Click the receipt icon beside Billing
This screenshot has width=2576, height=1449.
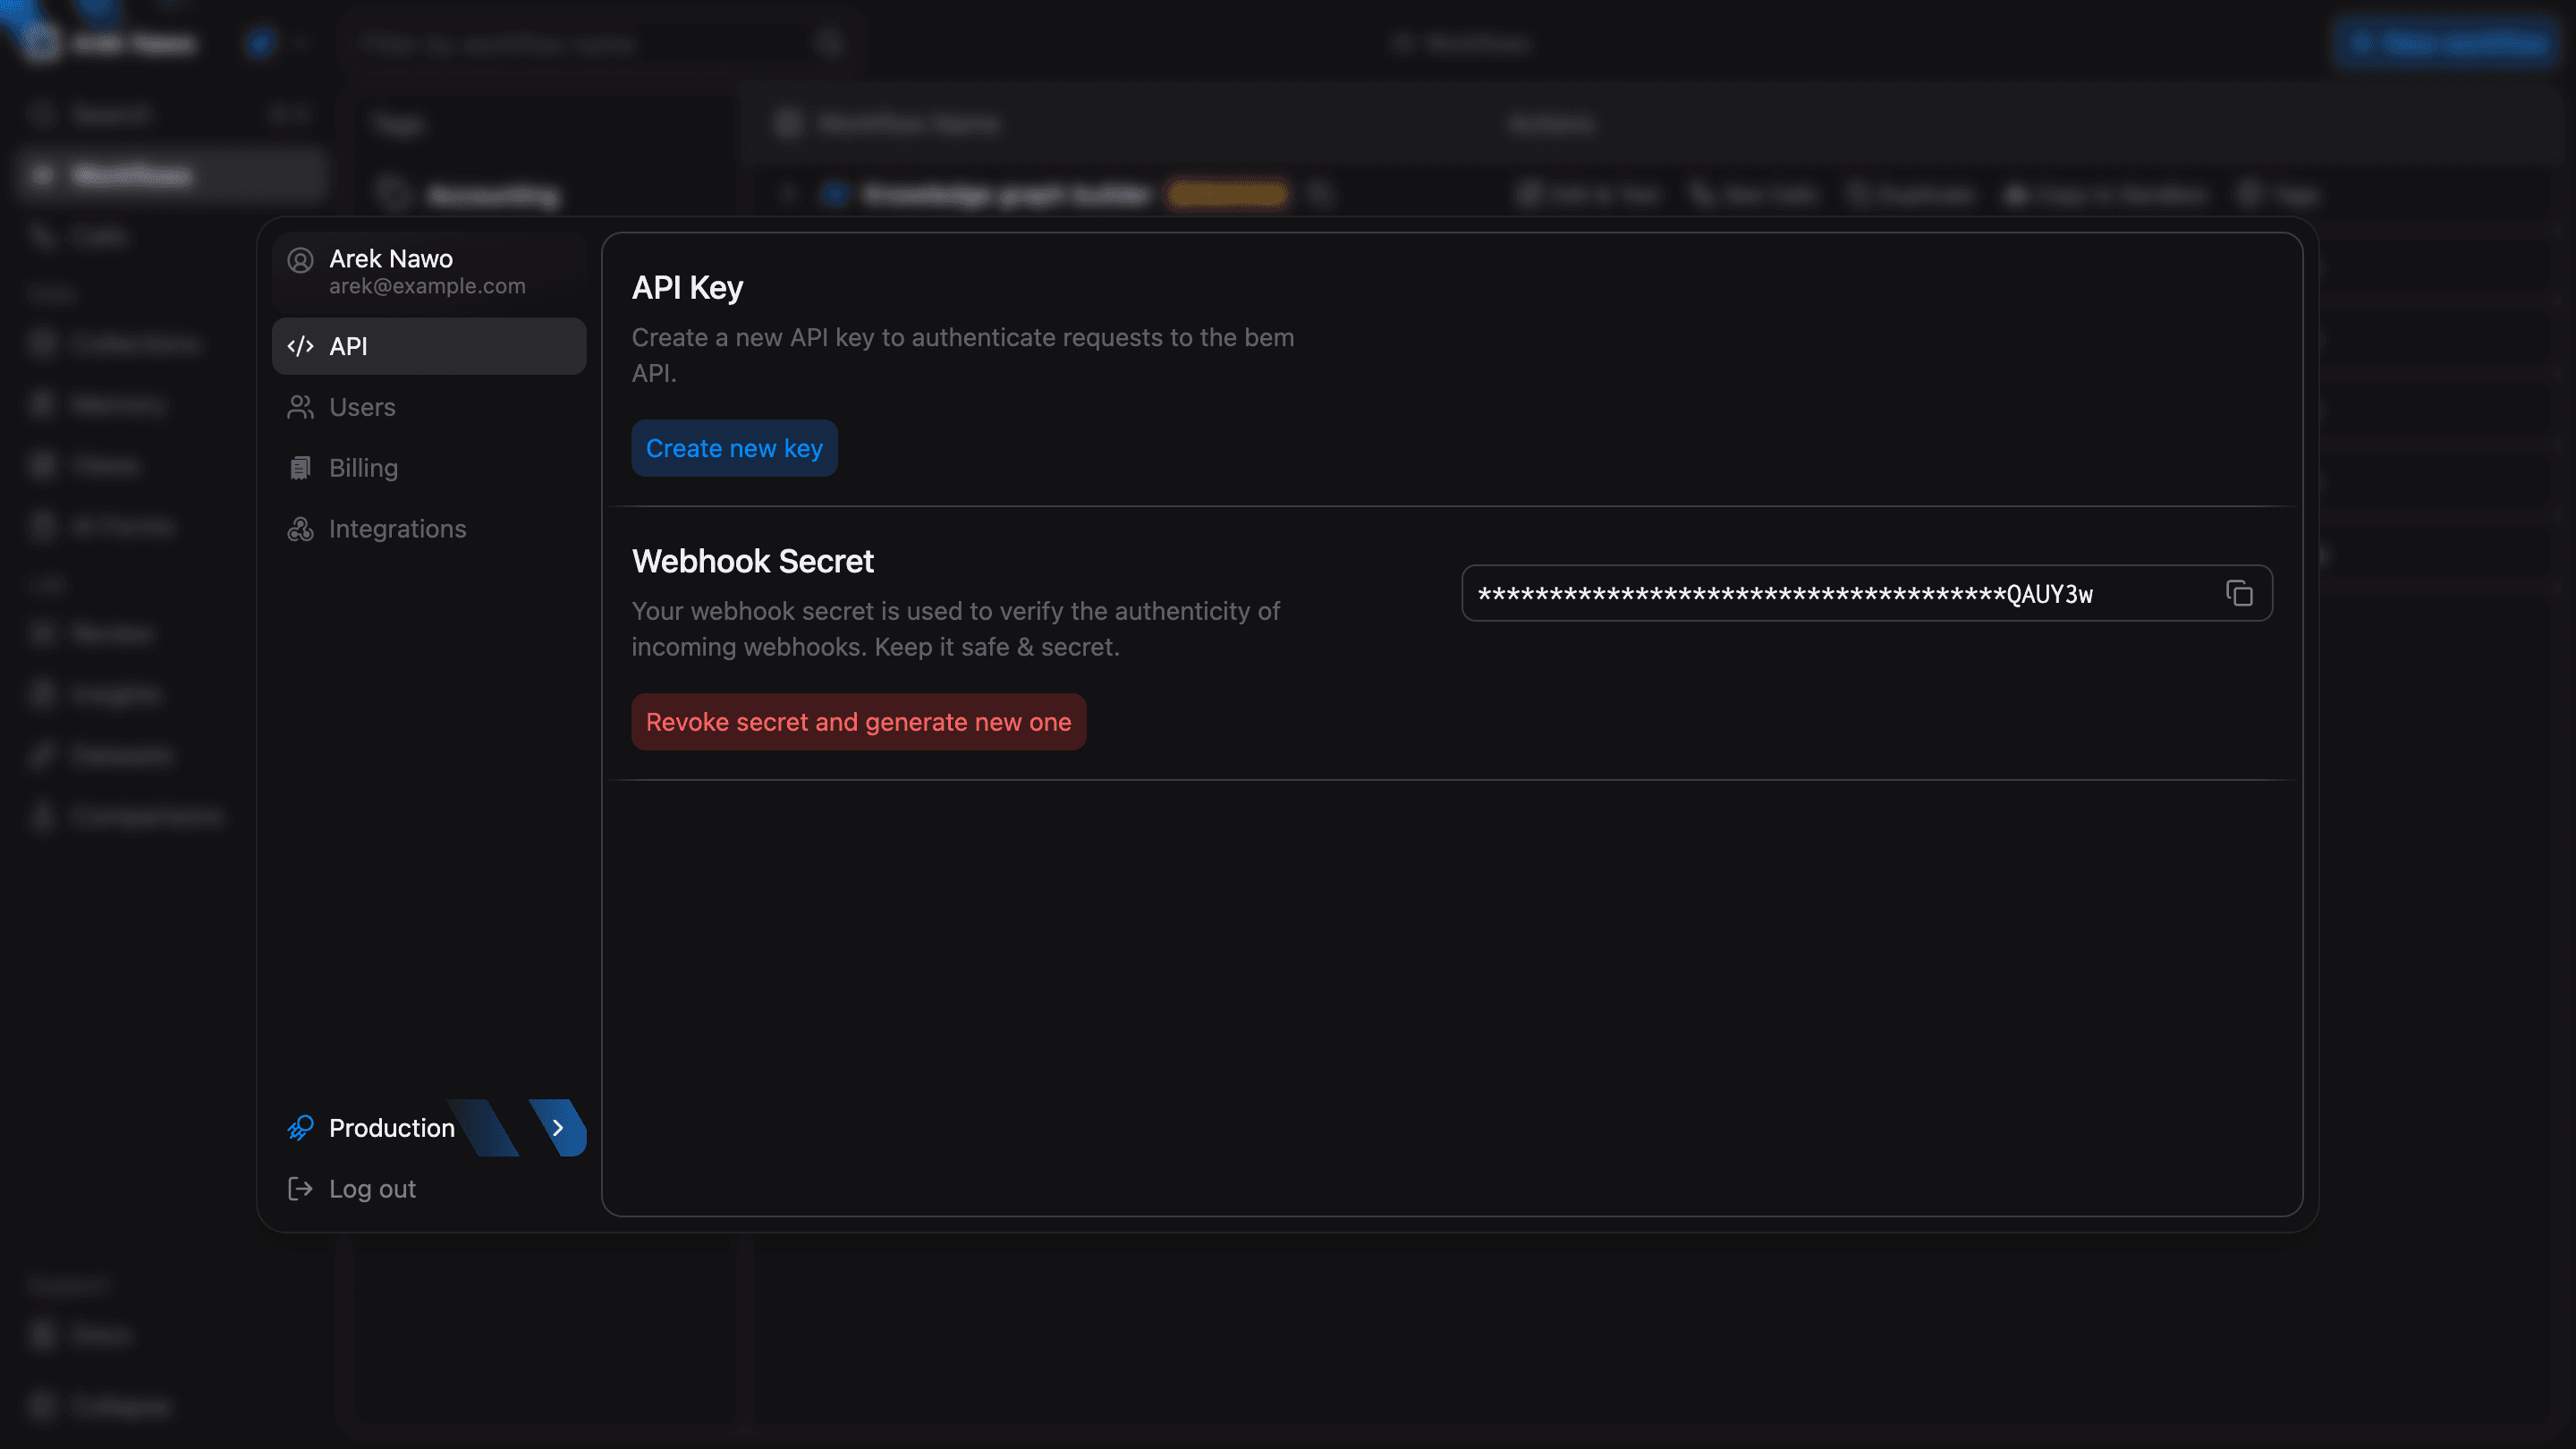pyautogui.click(x=300, y=468)
